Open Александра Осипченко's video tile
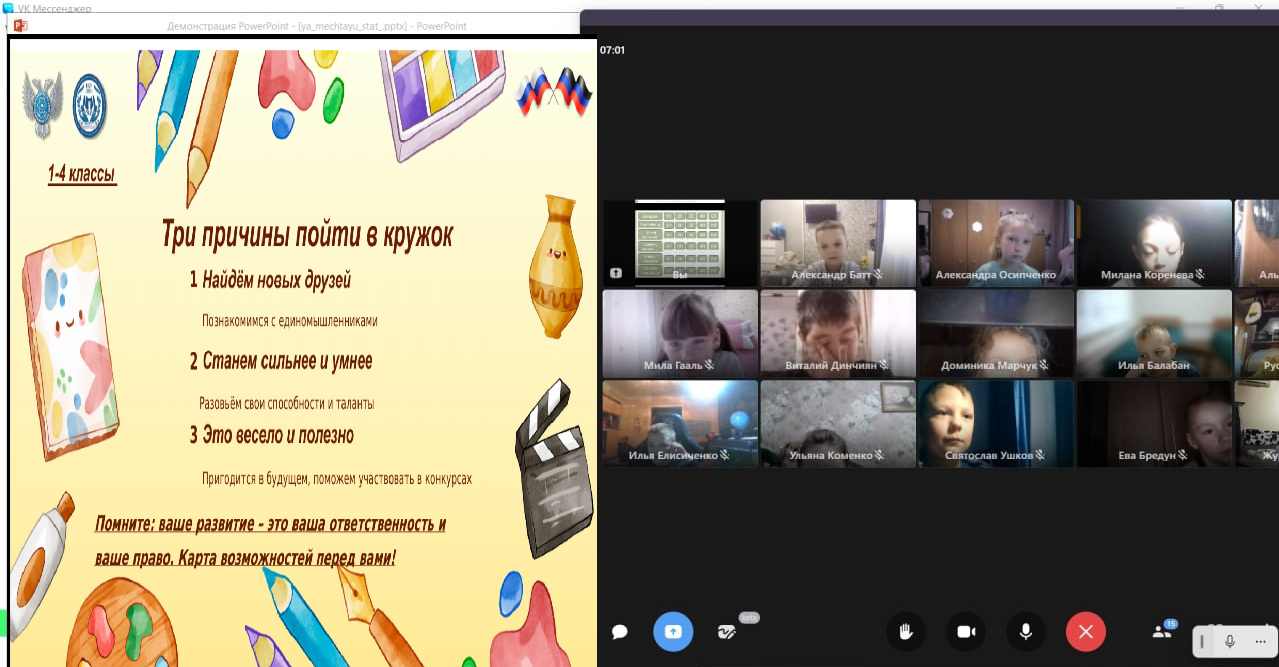The height and width of the screenshot is (667, 1279). (x=996, y=243)
